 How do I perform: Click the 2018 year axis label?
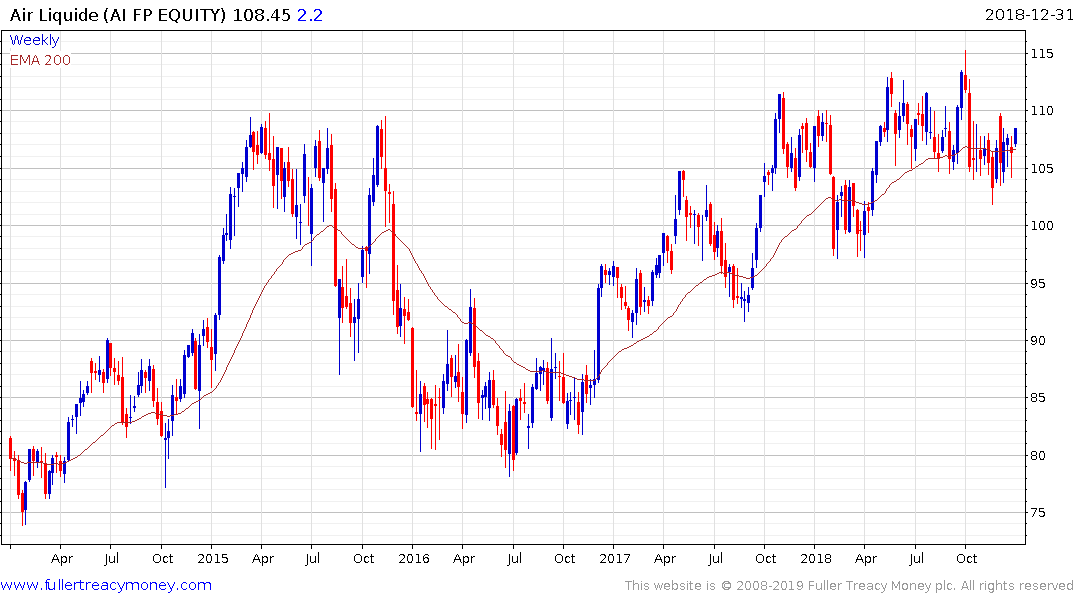(x=816, y=559)
